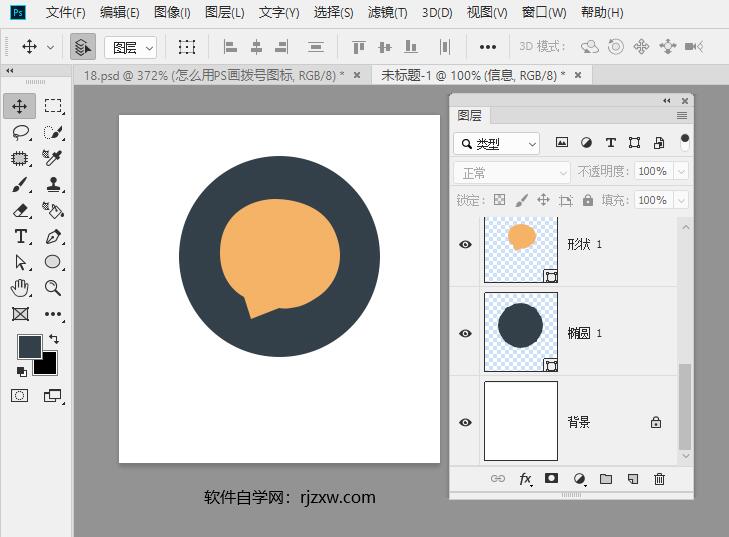The height and width of the screenshot is (537, 729).
Task: Delete layer using the trash icon
Action: tap(659, 479)
